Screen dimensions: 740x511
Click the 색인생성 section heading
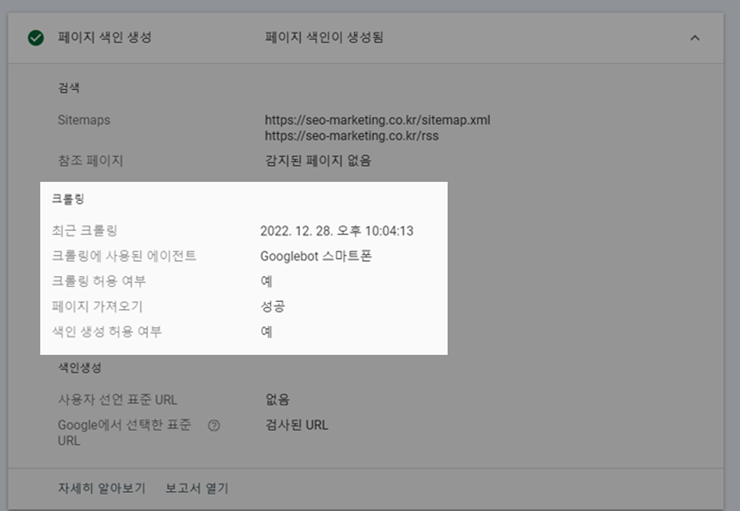[x=79, y=368]
